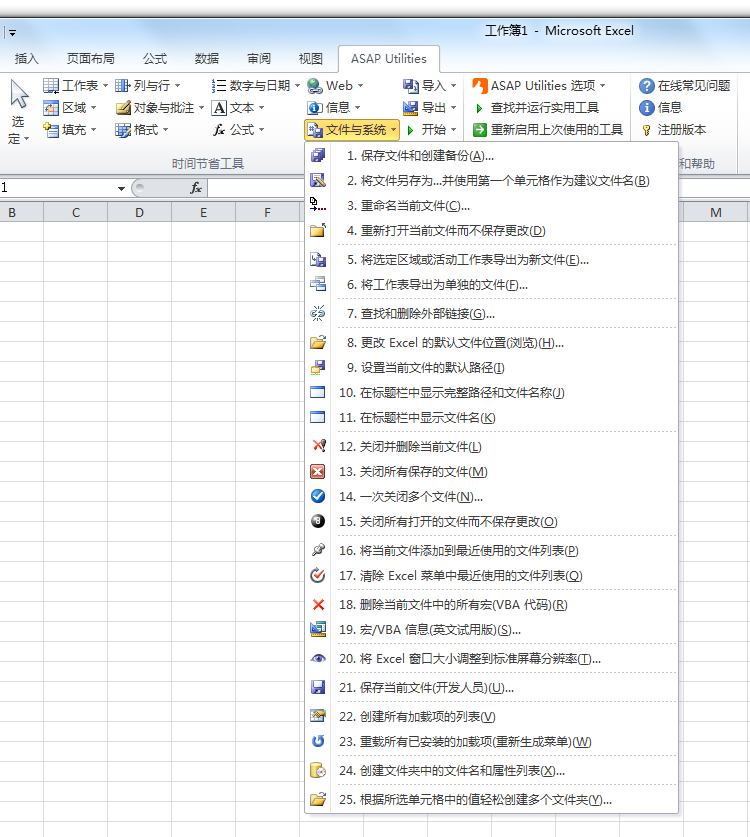Switch to the 页面布局 ribbon tab
Viewport: 750px width, 837px height.
[x=90, y=58]
